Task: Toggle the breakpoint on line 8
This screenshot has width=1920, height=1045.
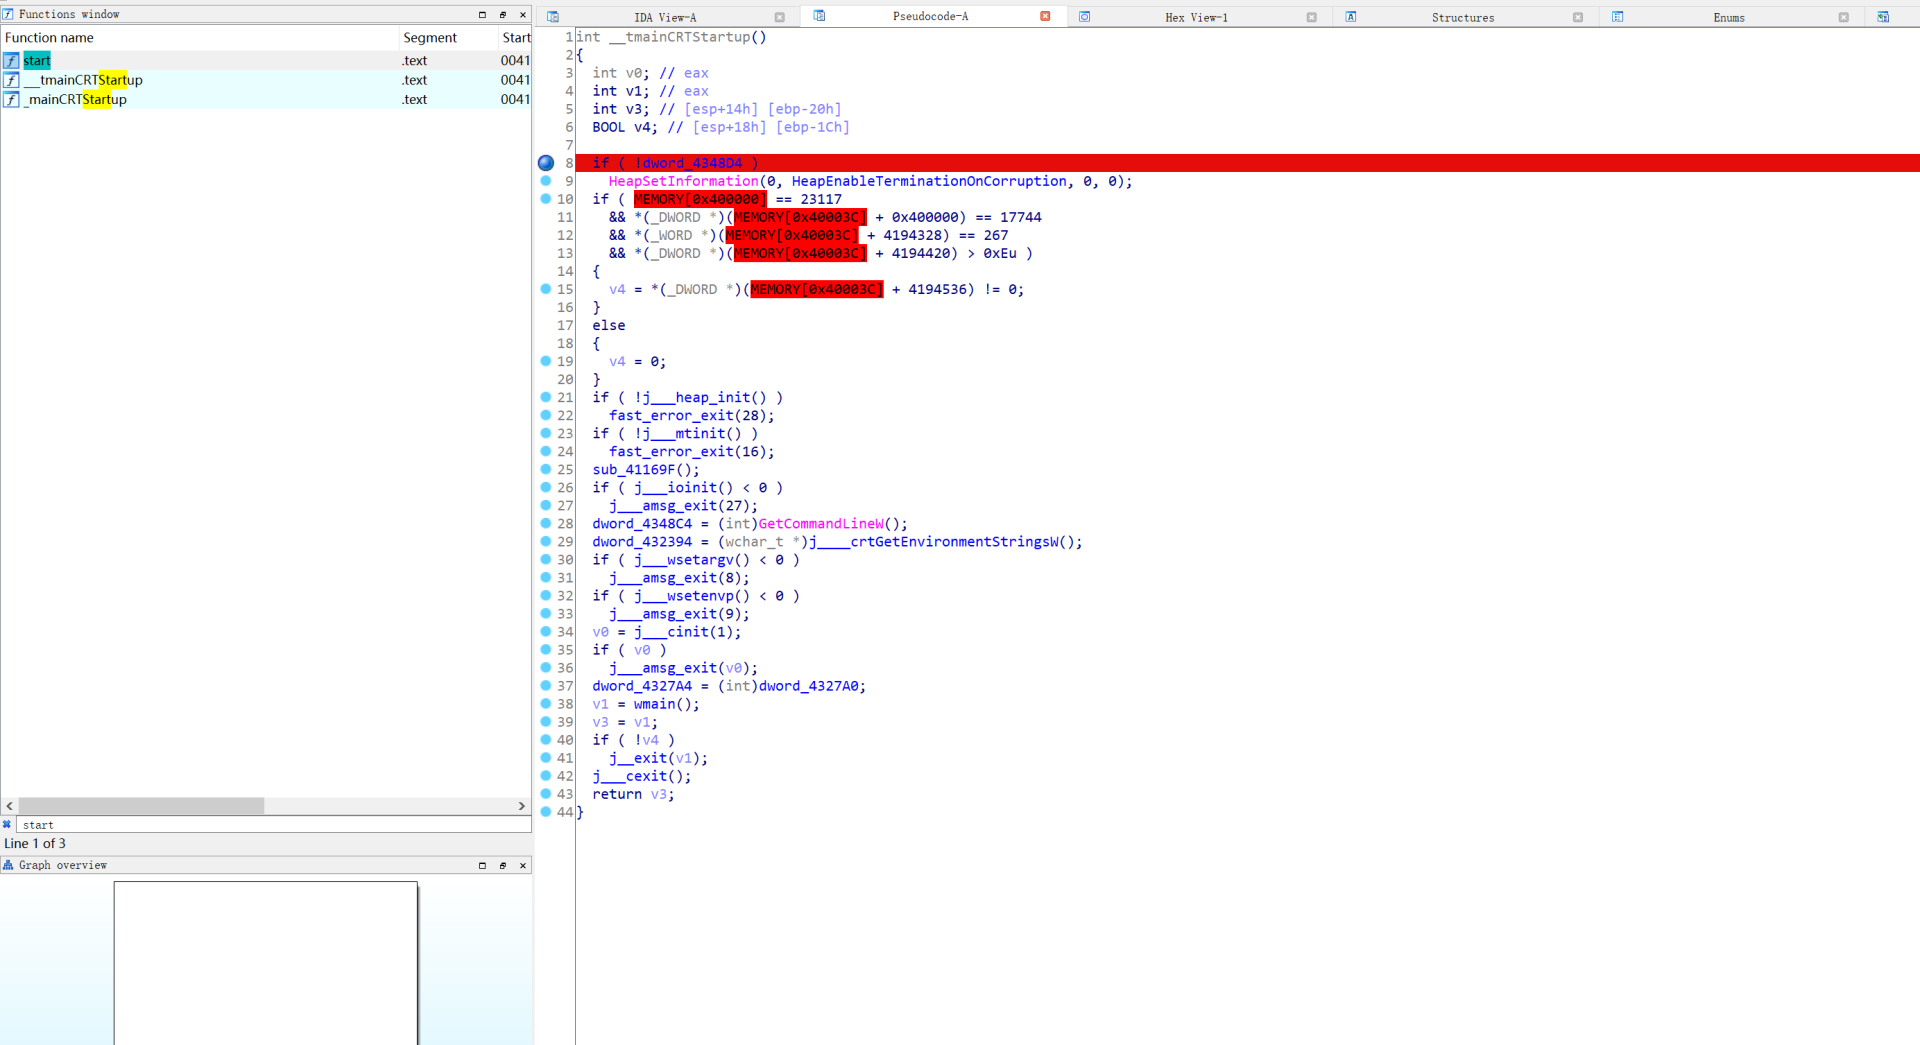Action: tap(546, 163)
